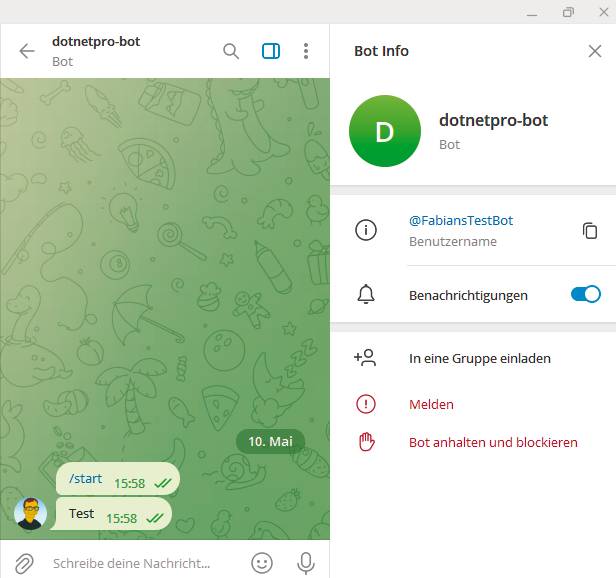Screen dimensions: 616x578
Task: Open the @FabiansTestBot username link
Action: pos(461,220)
